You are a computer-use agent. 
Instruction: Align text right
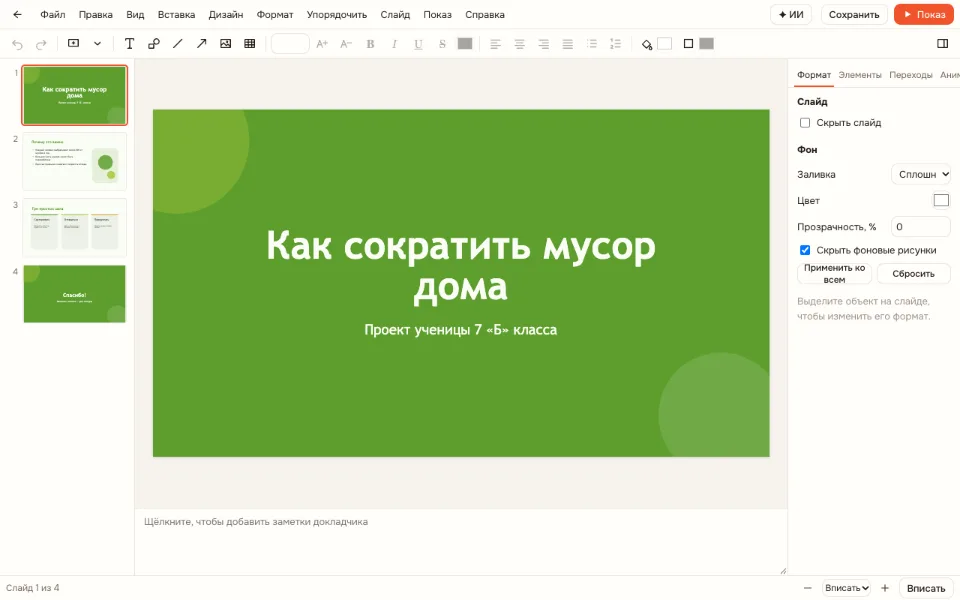(x=544, y=44)
